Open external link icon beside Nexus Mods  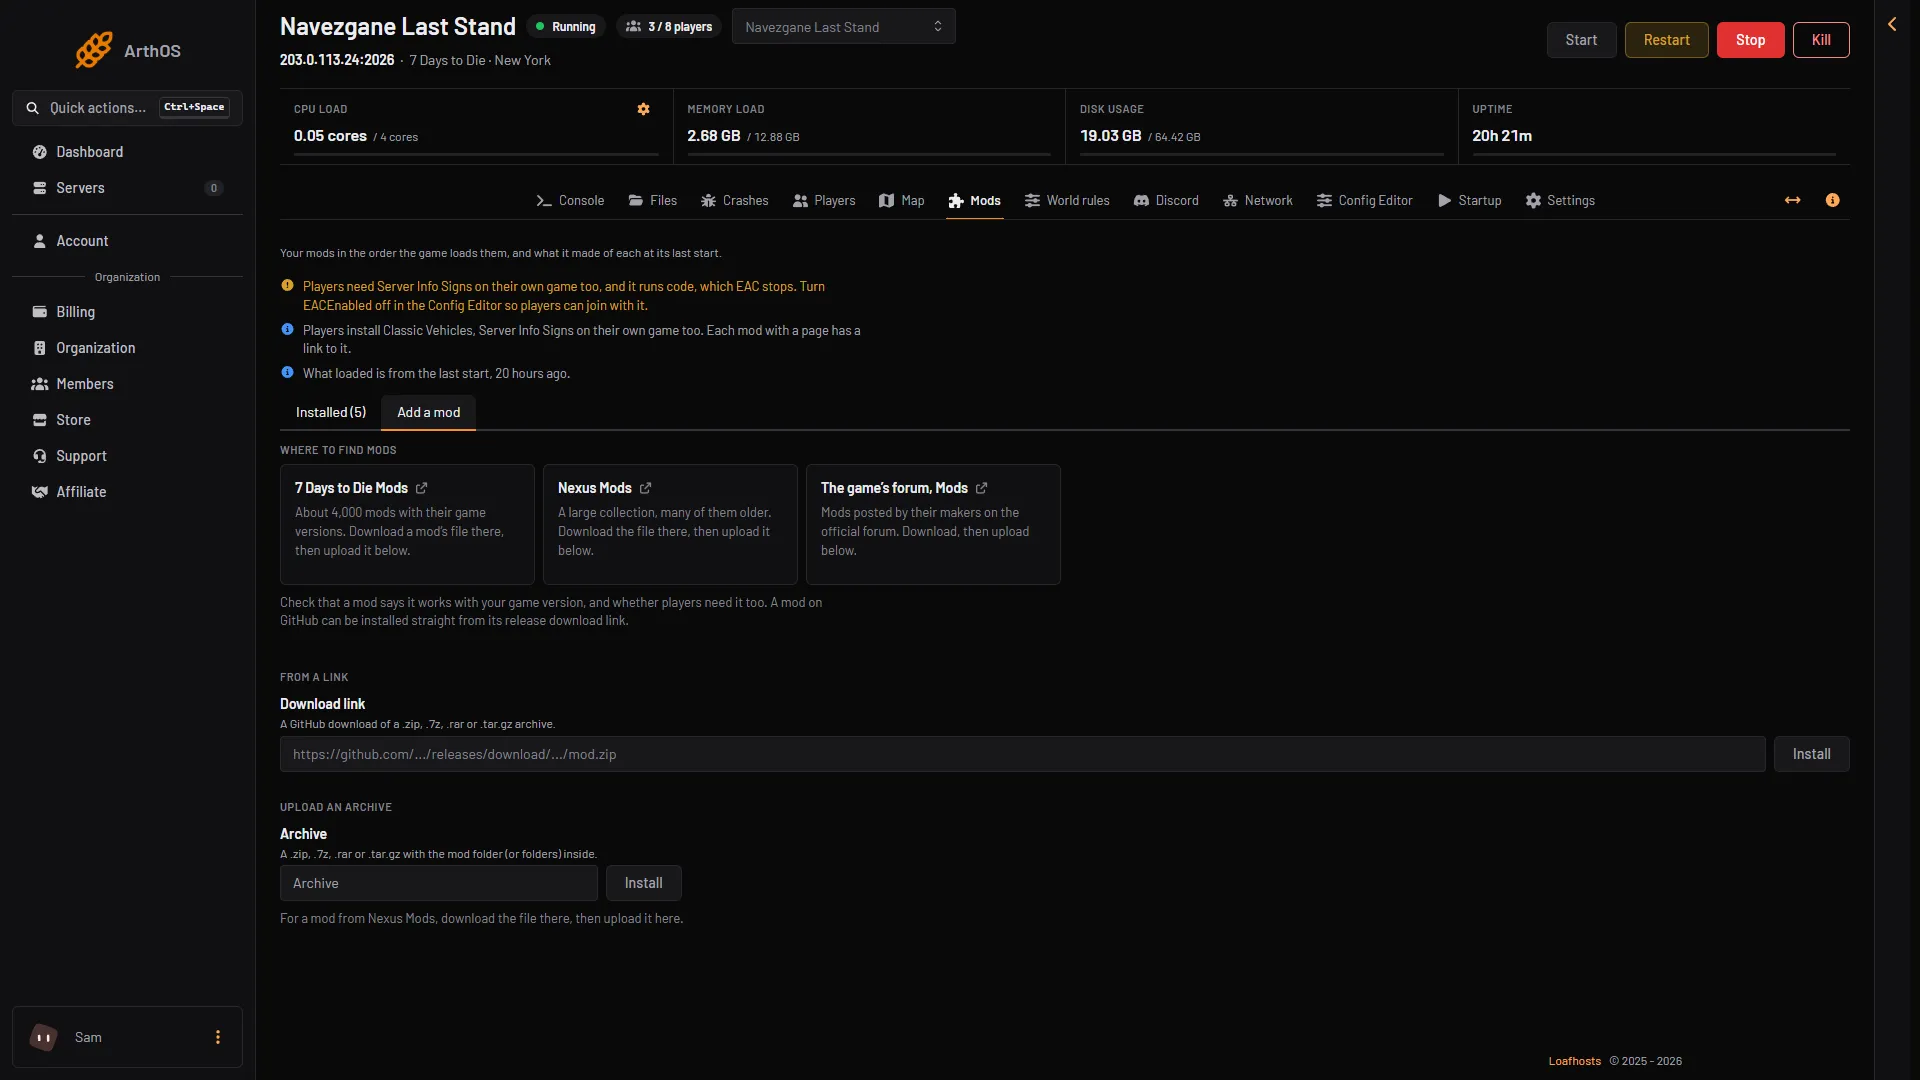(x=646, y=488)
